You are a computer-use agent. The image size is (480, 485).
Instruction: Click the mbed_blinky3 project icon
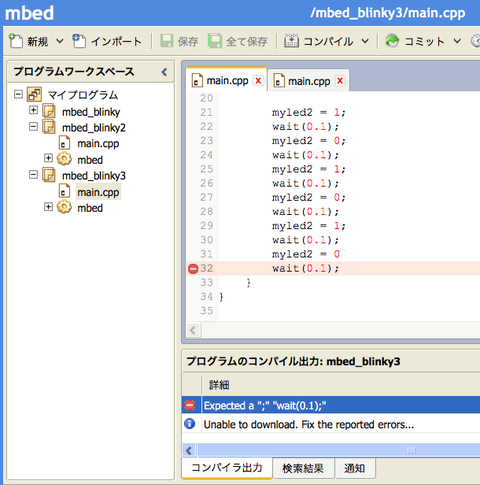tap(49, 175)
